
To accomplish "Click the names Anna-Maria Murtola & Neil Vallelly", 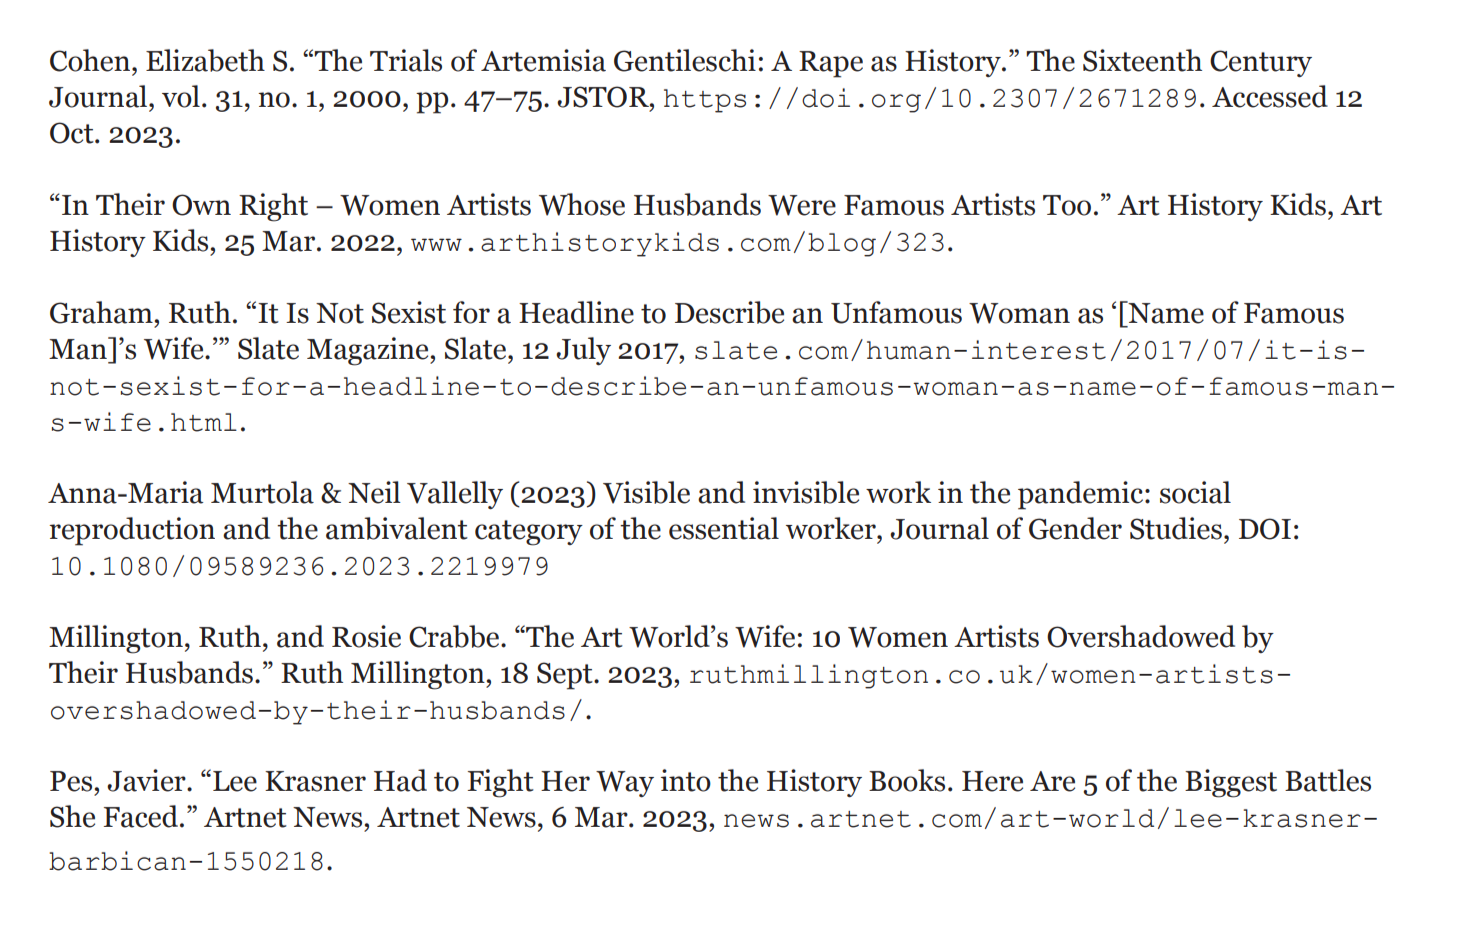I will (x=275, y=494).
